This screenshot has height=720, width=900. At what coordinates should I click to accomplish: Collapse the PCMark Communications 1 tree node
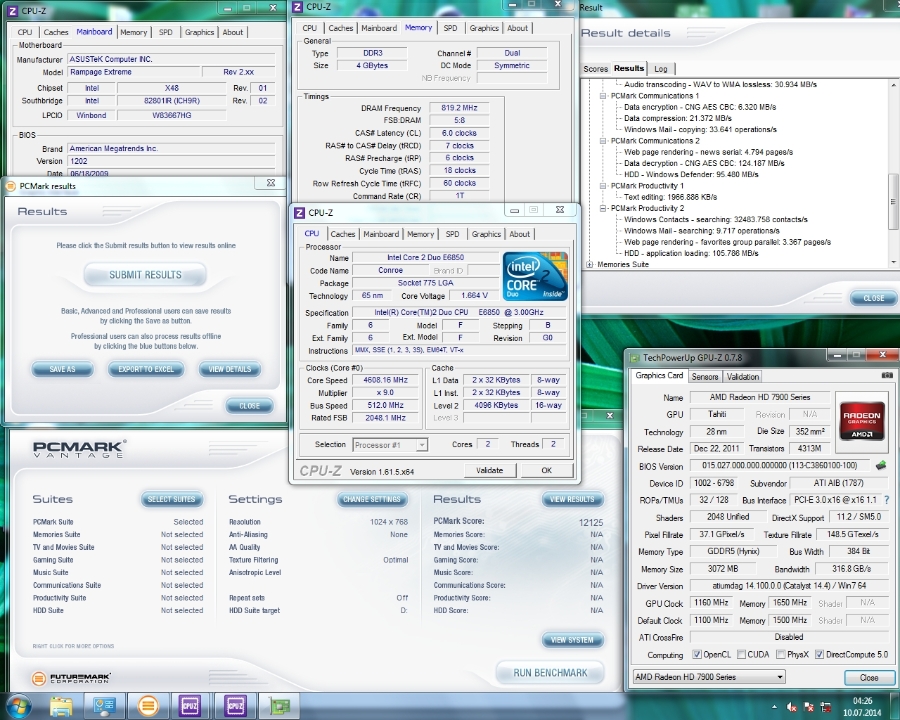tap(603, 96)
